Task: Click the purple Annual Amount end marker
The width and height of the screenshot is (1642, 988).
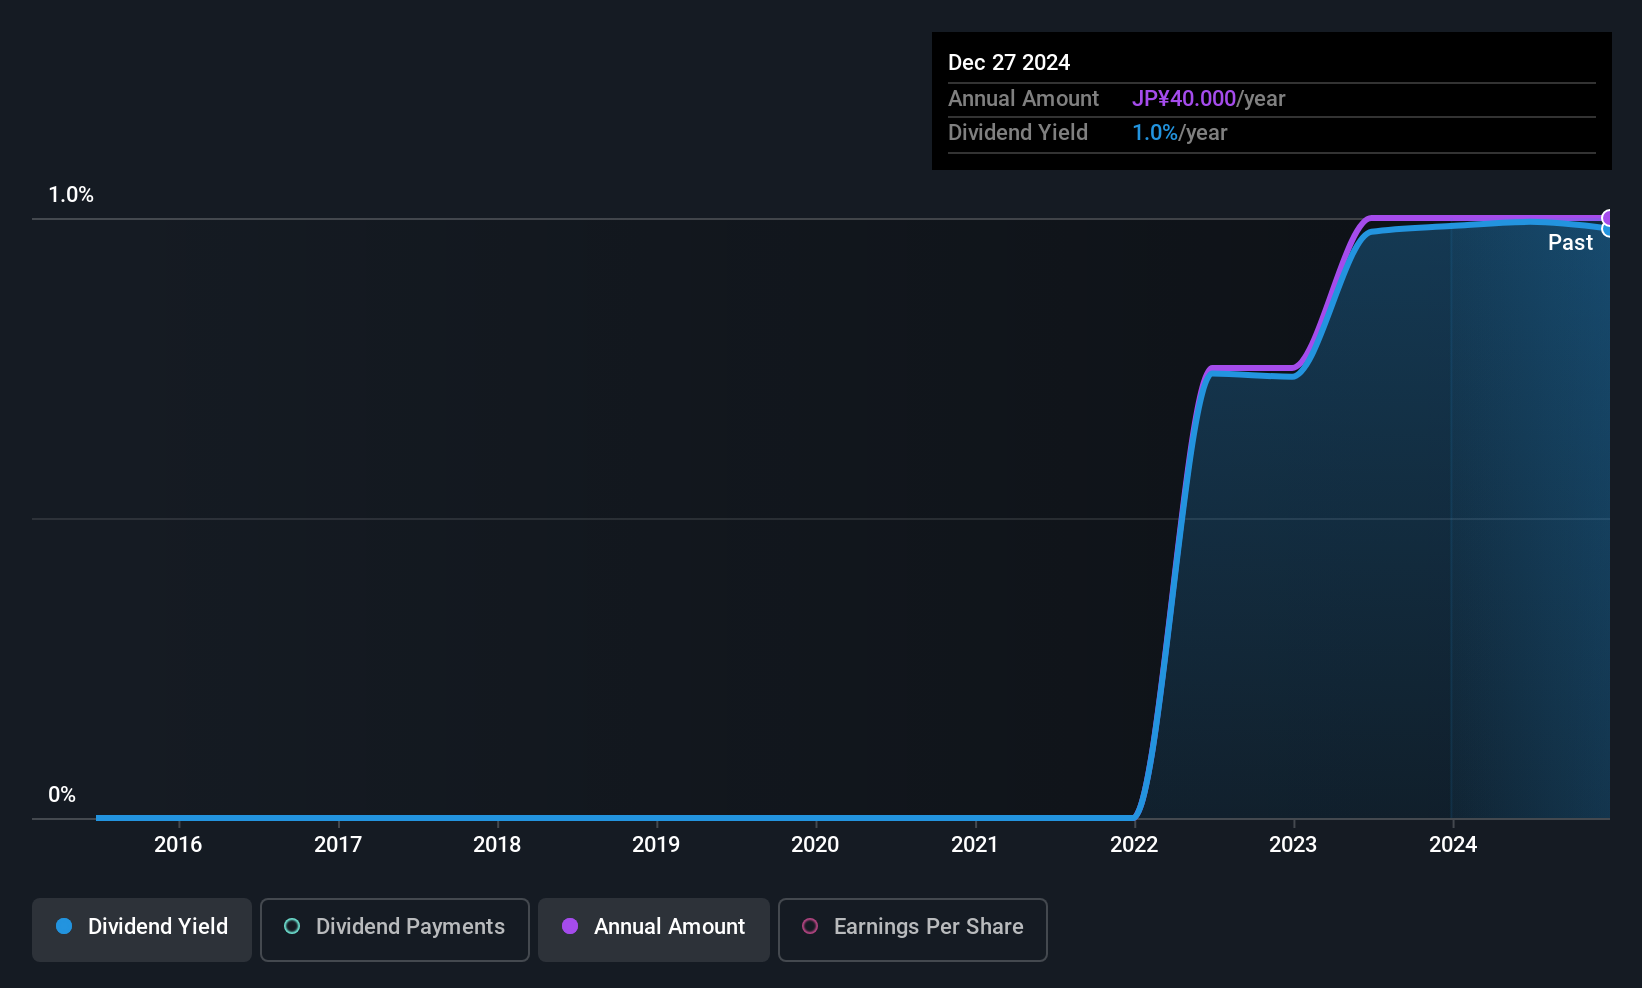Action: (1608, 218)
